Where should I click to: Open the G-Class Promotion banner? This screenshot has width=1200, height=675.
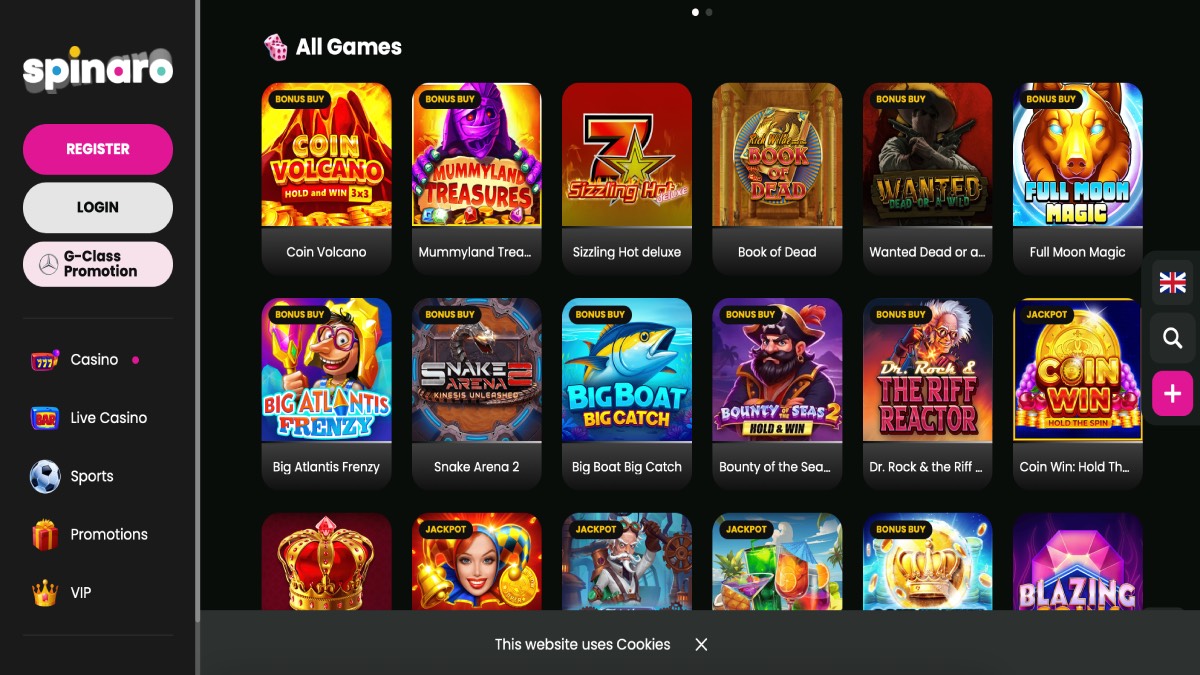pyautogui.click(x=98, y=264)
